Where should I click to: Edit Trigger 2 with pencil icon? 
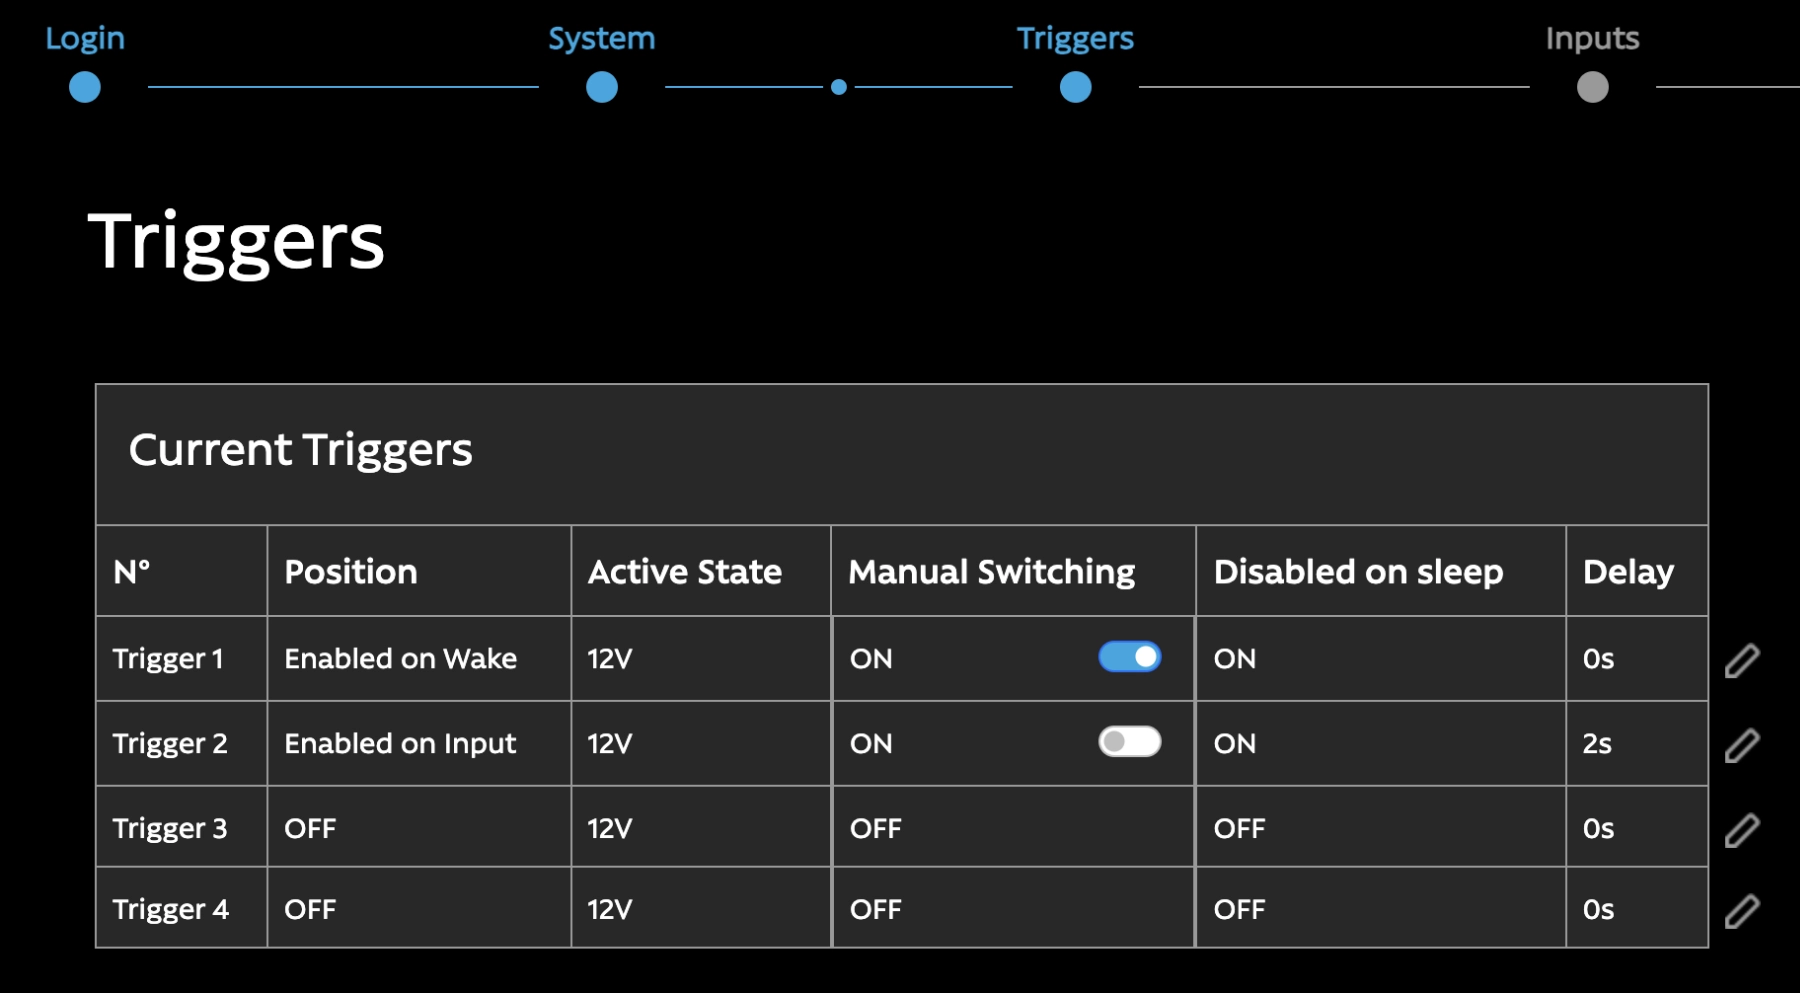[1742, 745]
